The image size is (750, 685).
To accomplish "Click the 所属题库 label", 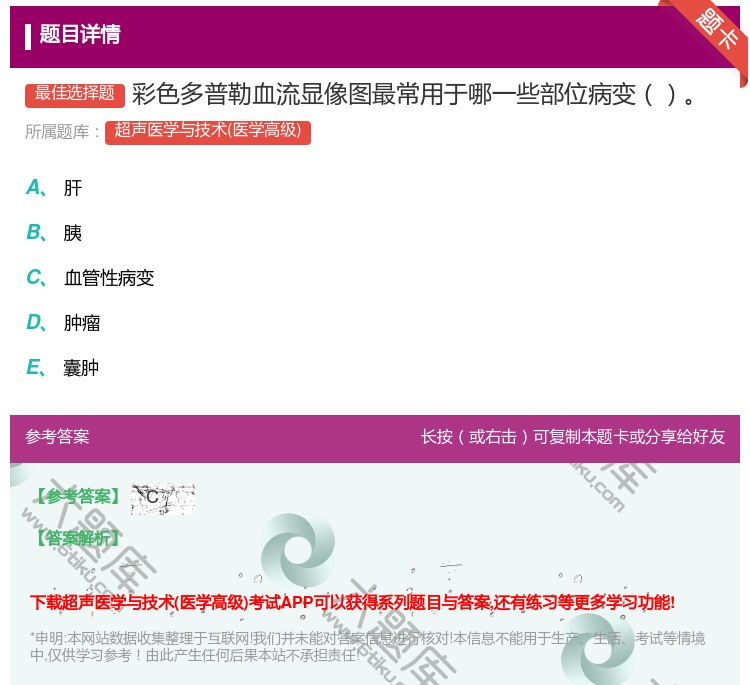I will [62, 132].
